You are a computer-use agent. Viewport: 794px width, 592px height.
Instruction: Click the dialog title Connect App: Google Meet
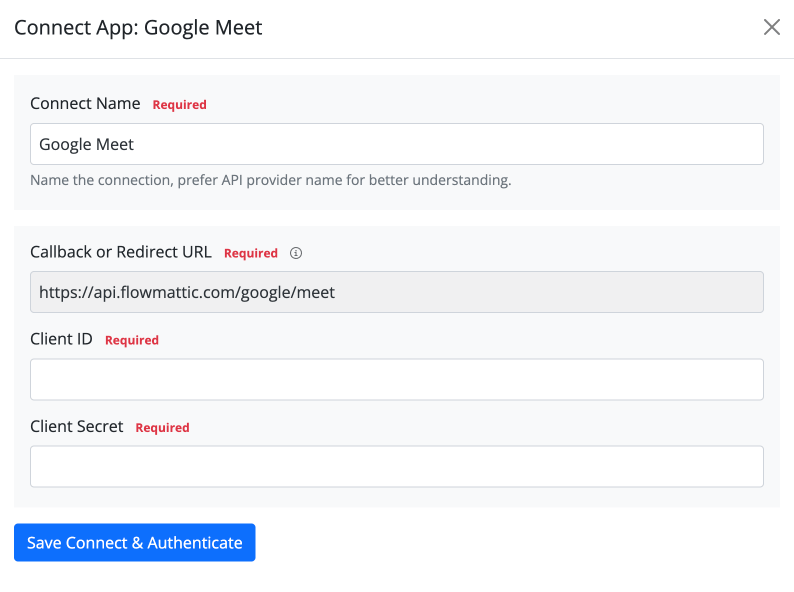(138, 27)
